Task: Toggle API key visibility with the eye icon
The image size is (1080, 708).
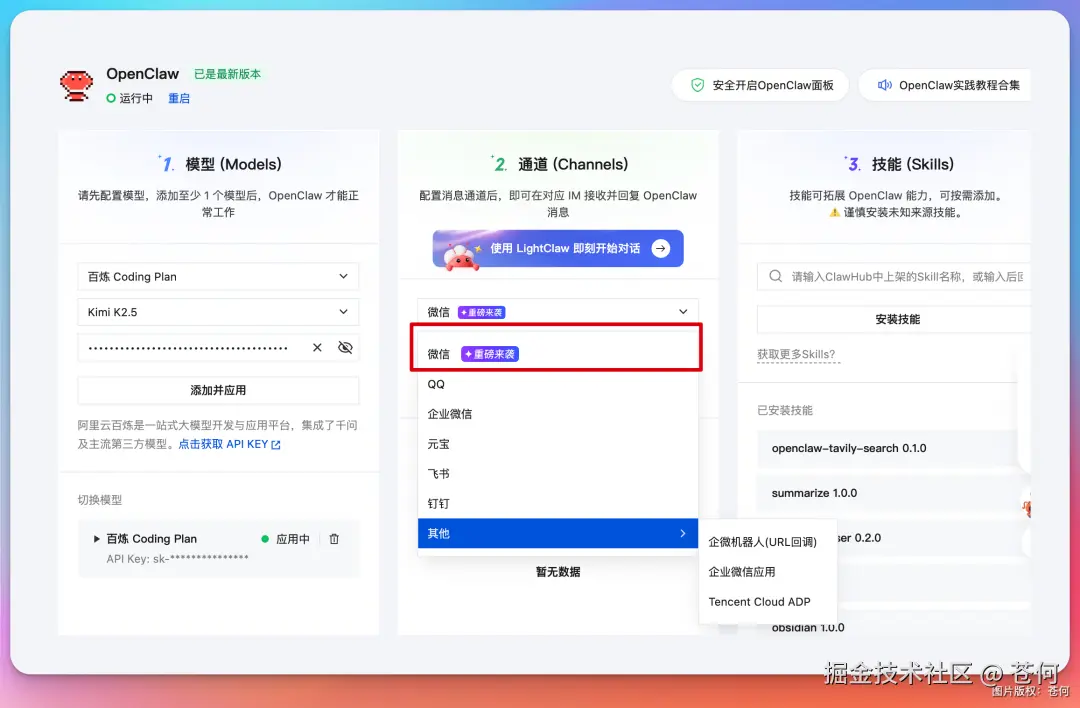Action: click(x=345, y=347)
